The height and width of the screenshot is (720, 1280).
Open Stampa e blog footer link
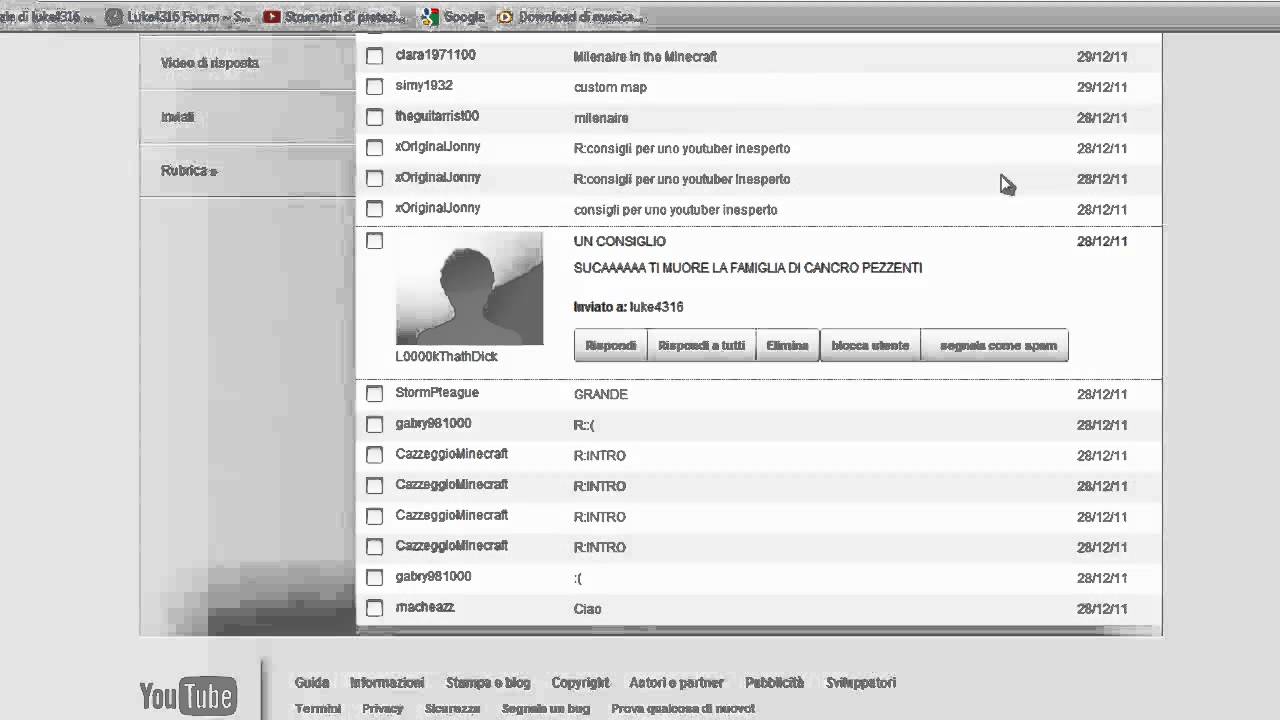pyautogui.click(x=488, y=683)
